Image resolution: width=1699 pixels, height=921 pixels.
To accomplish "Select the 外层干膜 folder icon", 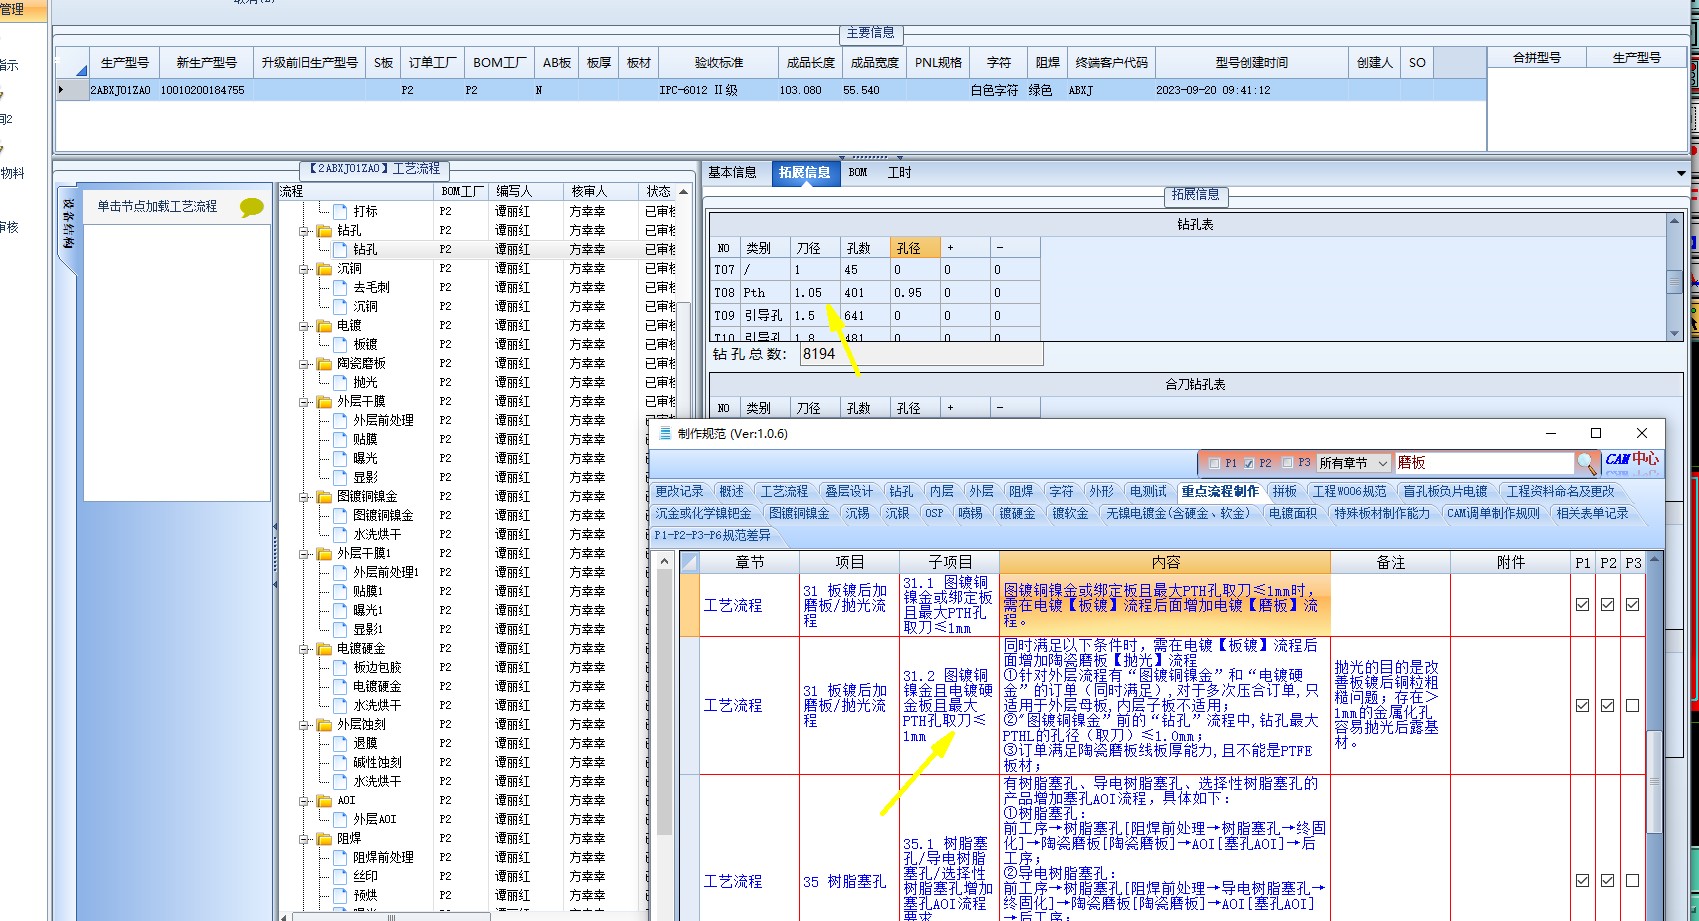I will pyautogui.click(x=324, y=402).
